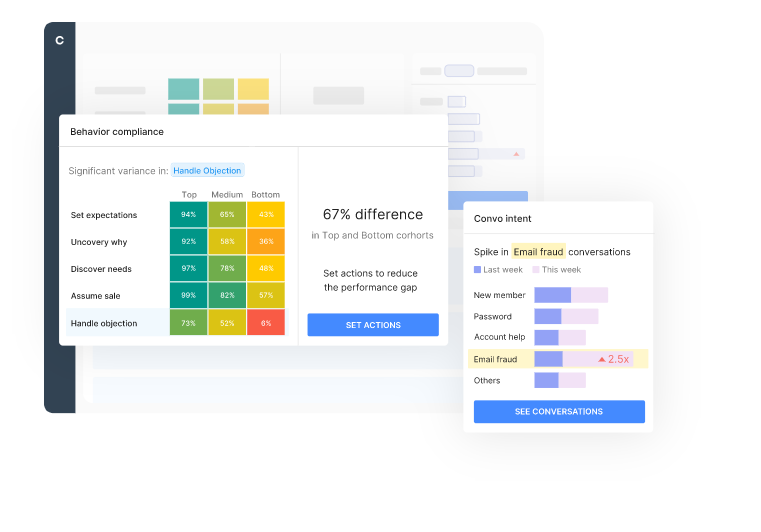
Task: Select the Email fraud highlighted tag
Action: [x=538, y=251]
